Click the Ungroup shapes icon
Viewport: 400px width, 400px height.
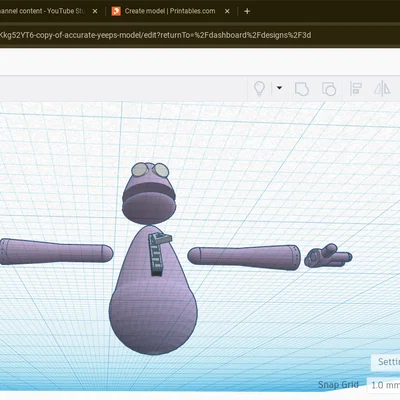329,89
